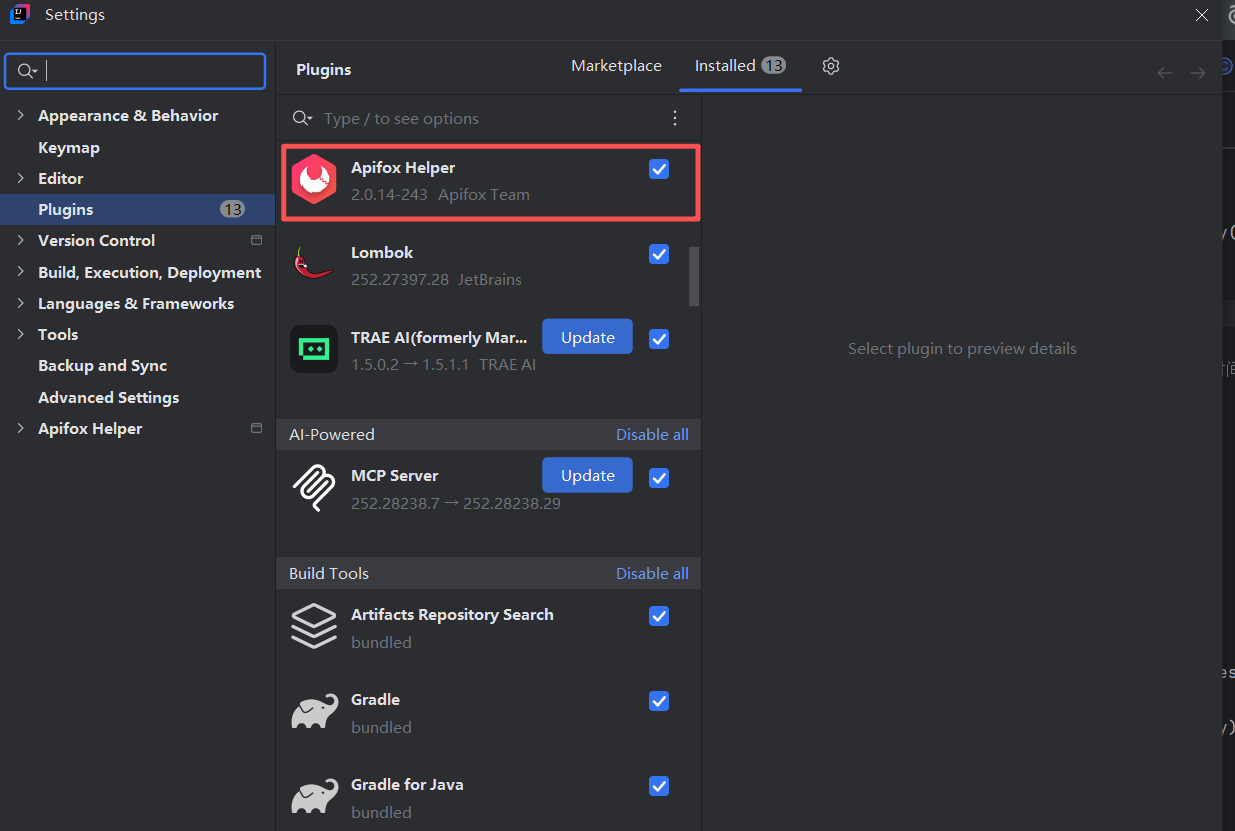
Task: Disable all AI-Powered plugins
Action: click(x=652, y=434)
